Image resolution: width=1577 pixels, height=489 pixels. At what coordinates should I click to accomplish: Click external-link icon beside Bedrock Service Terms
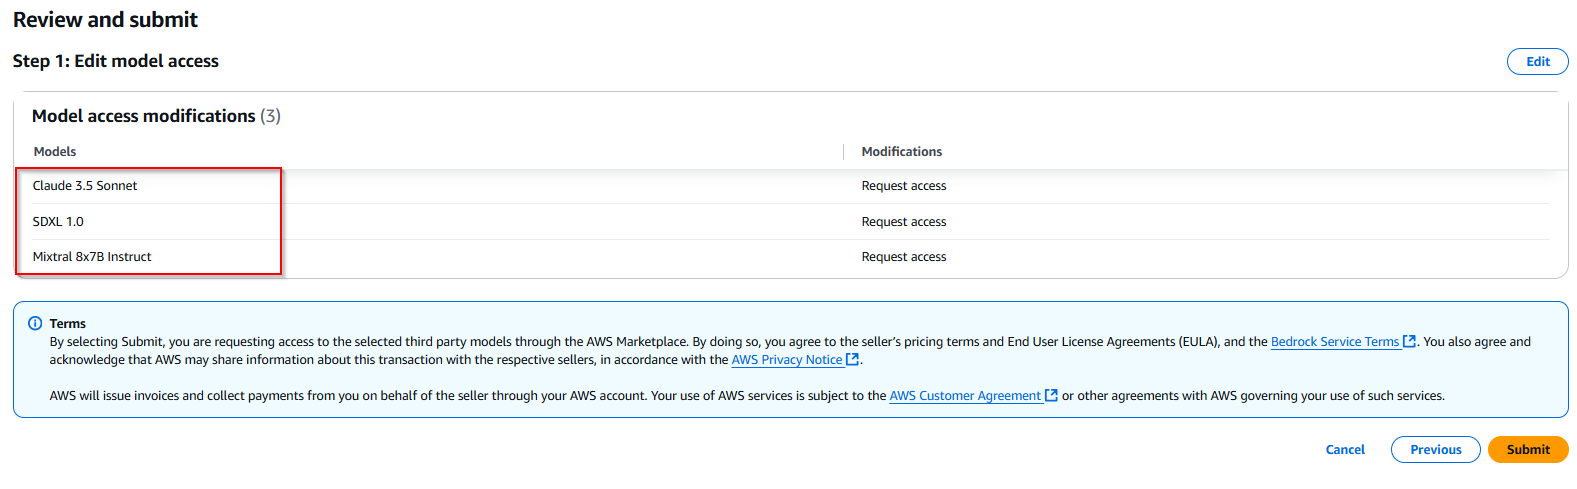1409,342
